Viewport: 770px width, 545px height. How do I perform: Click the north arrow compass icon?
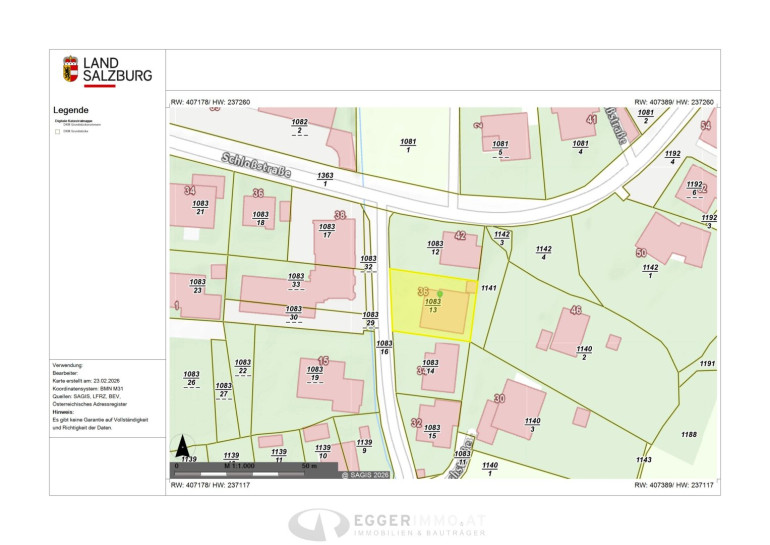coord(183,448)
